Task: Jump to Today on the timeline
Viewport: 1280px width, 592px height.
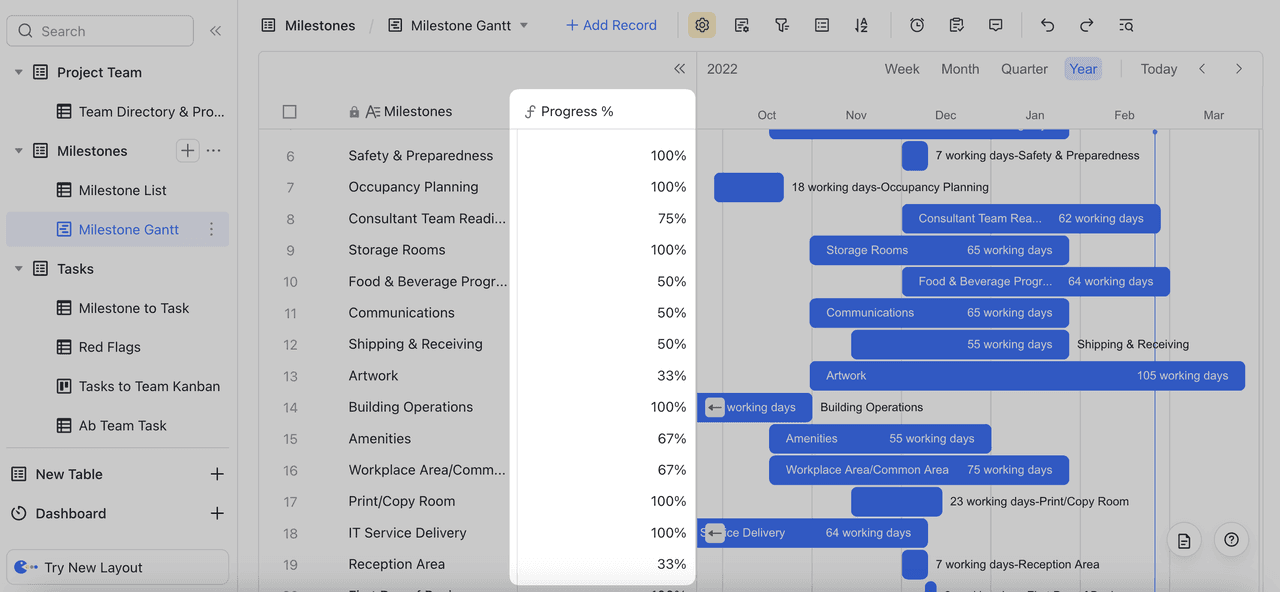Action: tap(1159, 69)
